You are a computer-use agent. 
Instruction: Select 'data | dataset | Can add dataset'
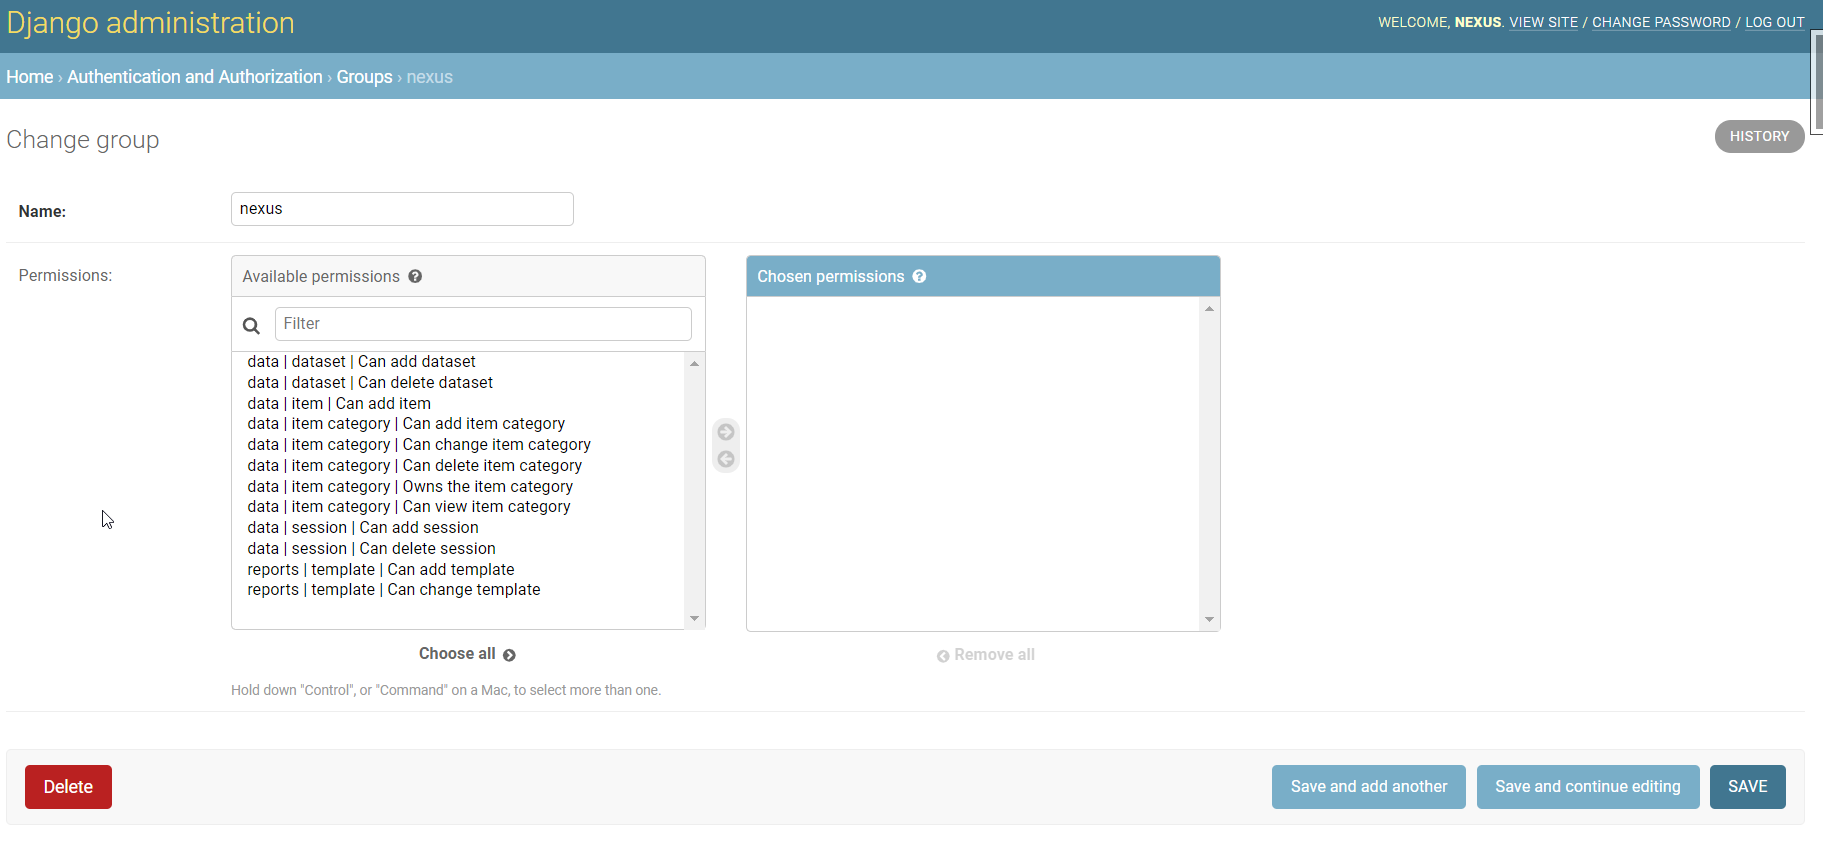[460, 362]
